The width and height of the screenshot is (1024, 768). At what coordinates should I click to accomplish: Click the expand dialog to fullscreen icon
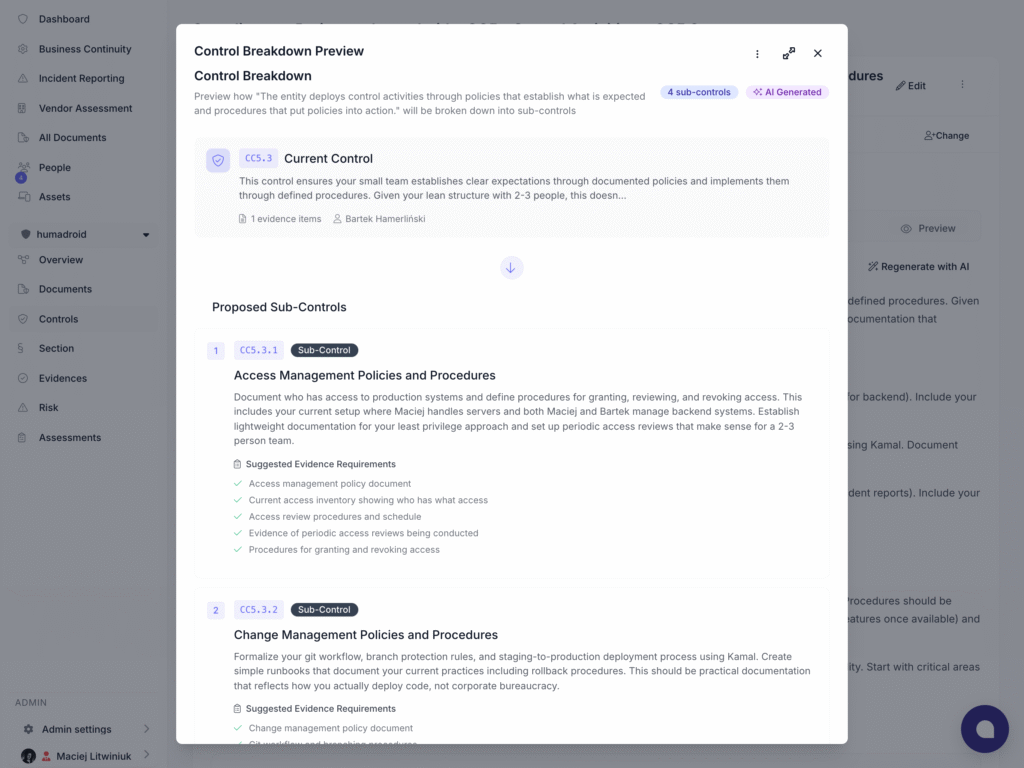click(x=789, y=54)
